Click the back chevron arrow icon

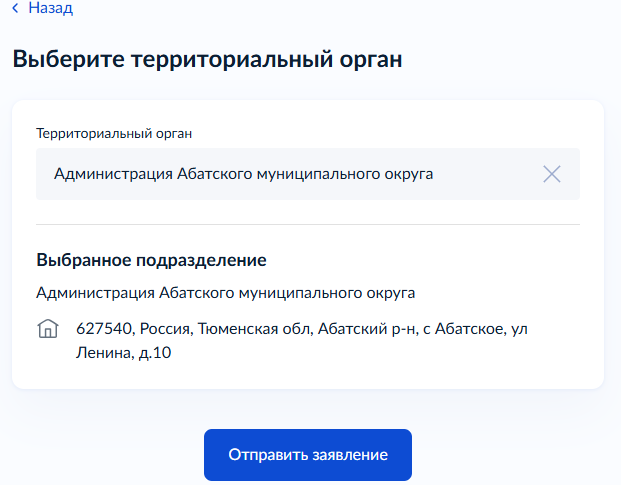pos(16,9)
